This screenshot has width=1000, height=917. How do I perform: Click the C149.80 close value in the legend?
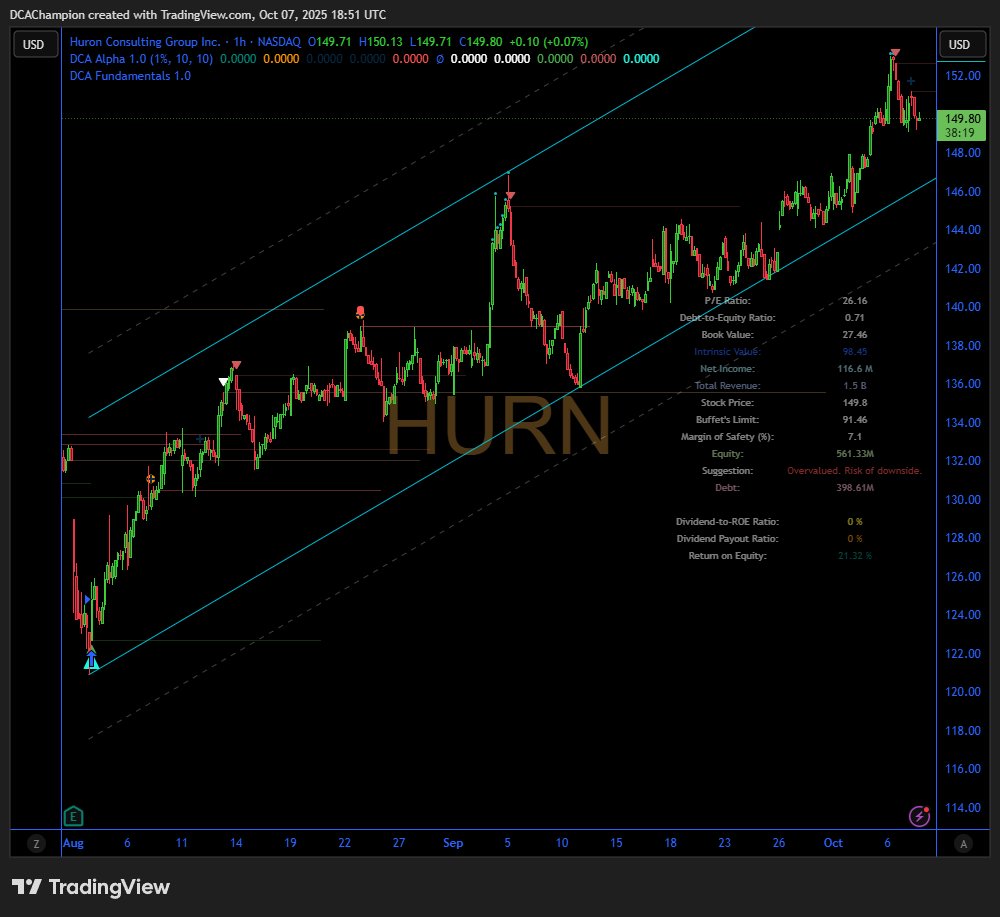click(480, 41)
